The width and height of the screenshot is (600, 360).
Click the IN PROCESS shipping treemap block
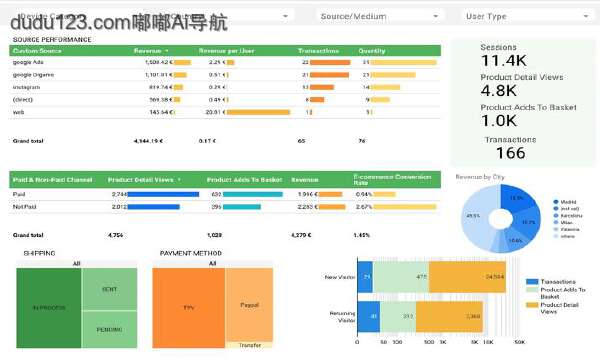pyautogui.click(x=49, y=308)
